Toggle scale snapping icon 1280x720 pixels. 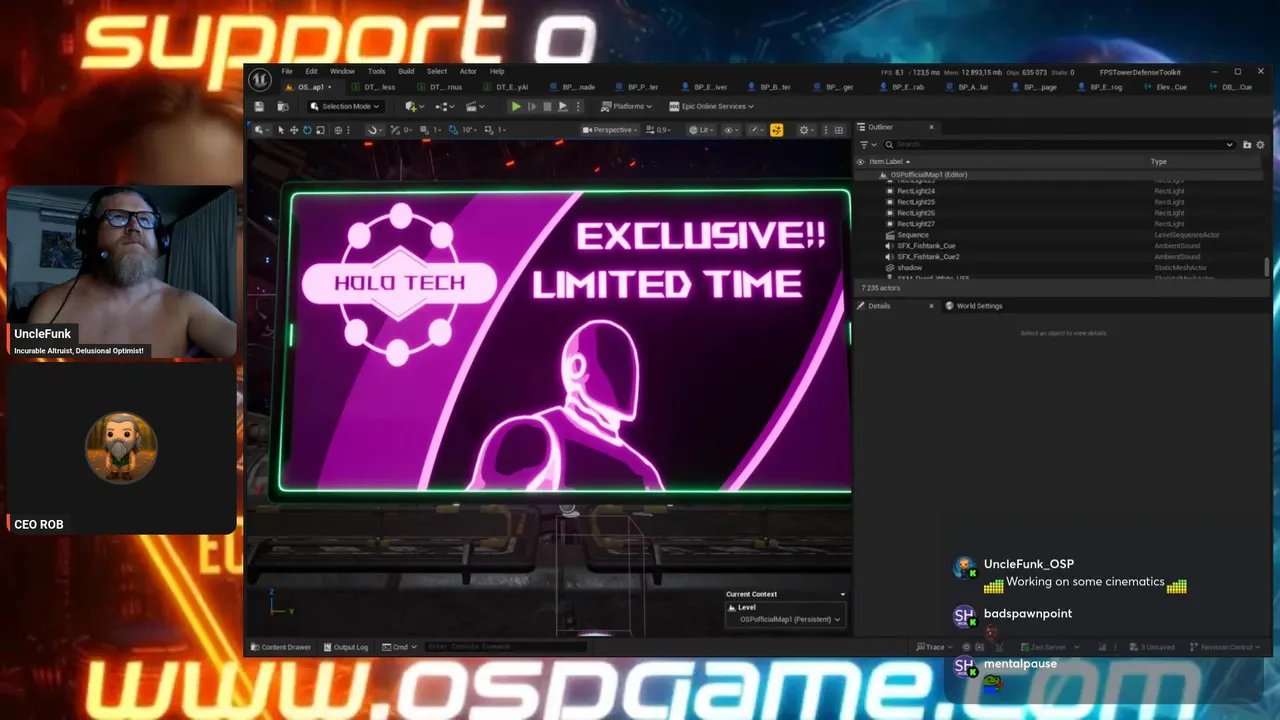pos(490,130)
